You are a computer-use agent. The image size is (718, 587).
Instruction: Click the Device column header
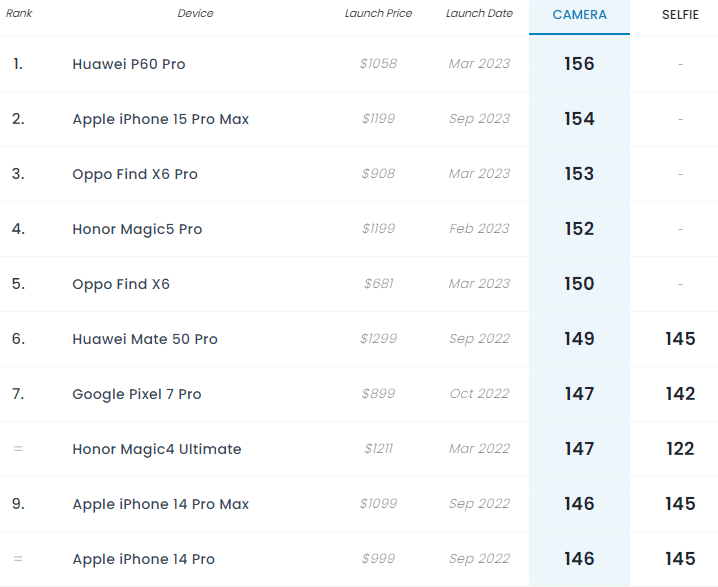pos(195,13)
